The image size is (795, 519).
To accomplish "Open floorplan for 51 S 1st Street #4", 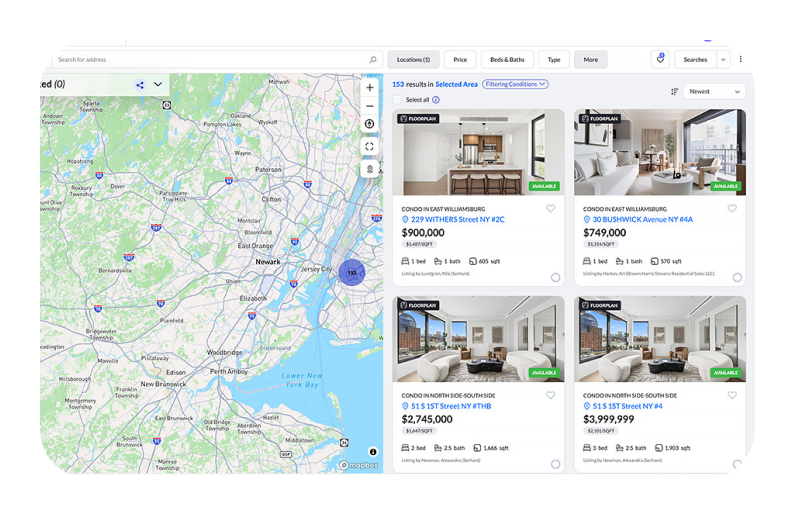I will point(600,305).
